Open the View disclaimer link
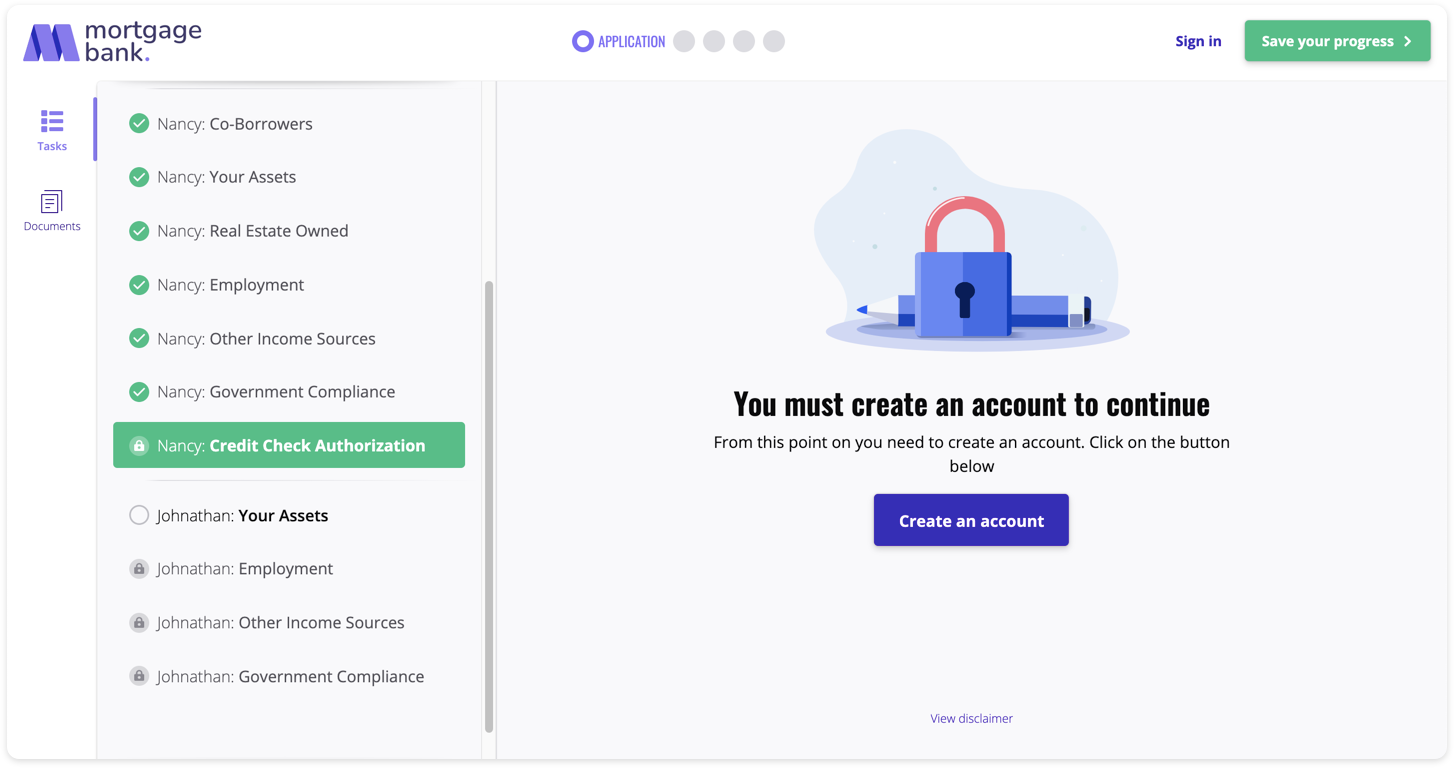This screenshot has height=768, width=1454. (971, 718)
